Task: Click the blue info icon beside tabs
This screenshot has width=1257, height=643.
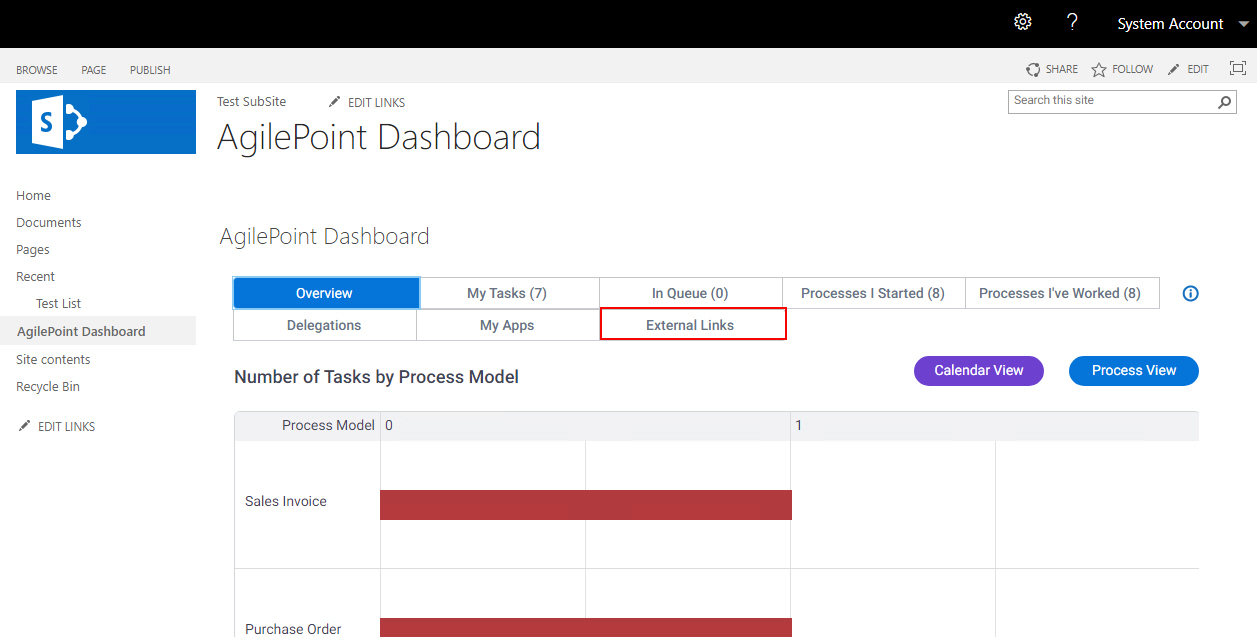Action: point(1190,294)
